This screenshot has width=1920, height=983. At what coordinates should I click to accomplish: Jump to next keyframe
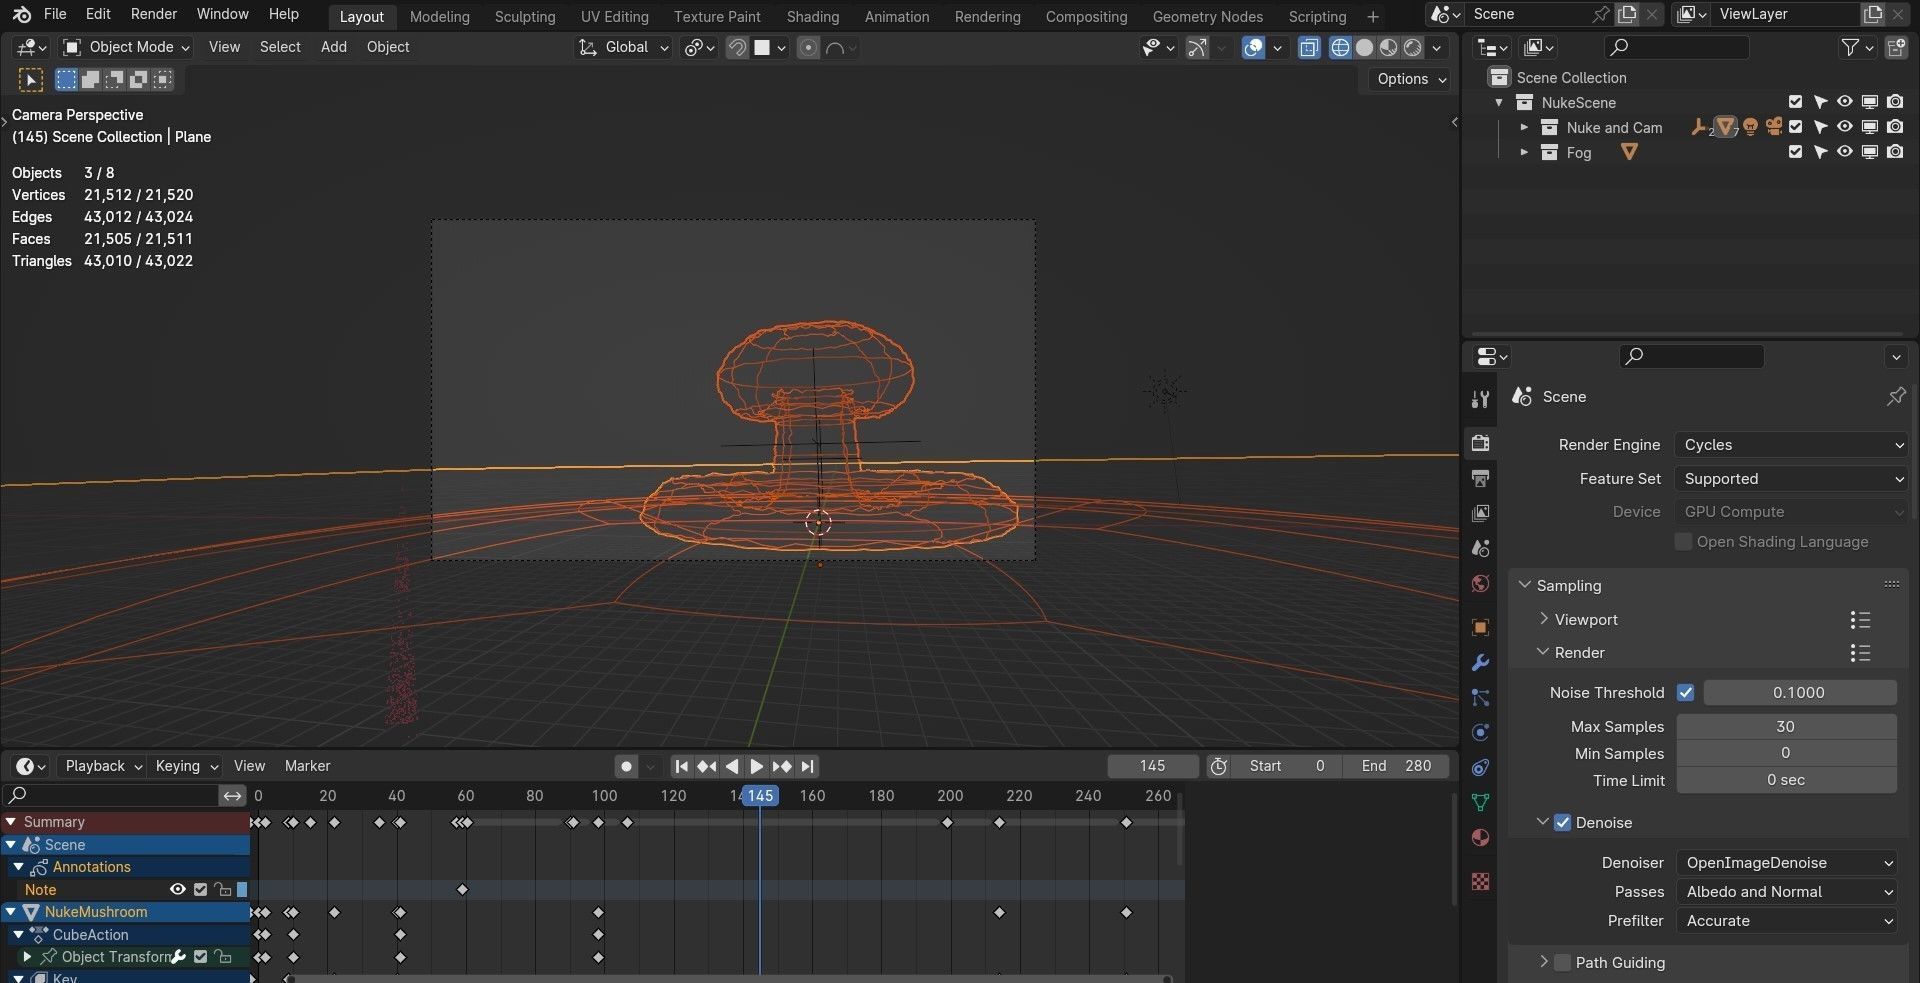click(782, 766)
